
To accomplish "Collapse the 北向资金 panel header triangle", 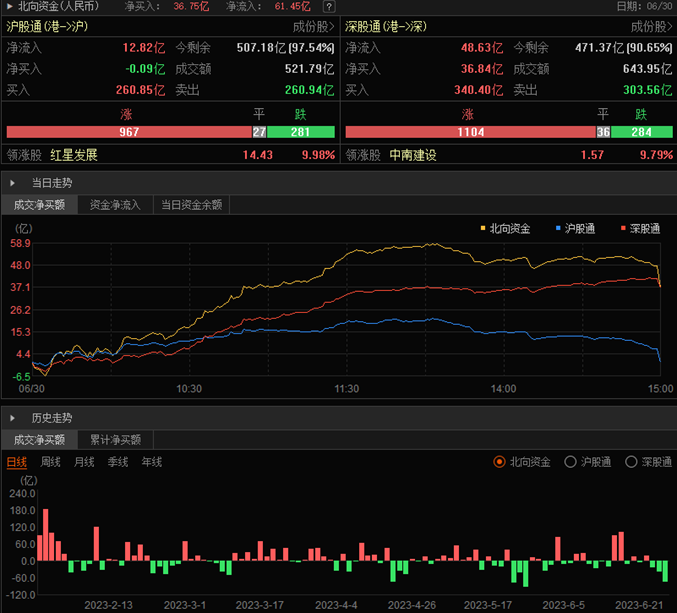I will point(9,6).
